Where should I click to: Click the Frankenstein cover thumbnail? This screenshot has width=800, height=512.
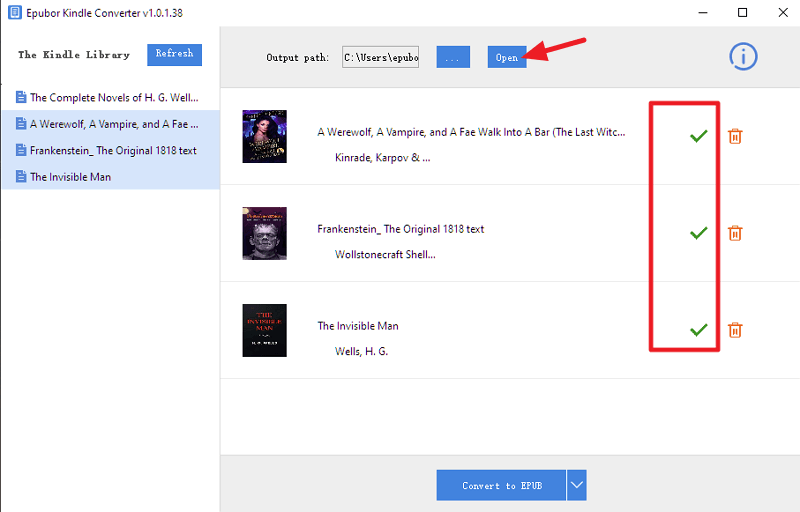(264, 233)
